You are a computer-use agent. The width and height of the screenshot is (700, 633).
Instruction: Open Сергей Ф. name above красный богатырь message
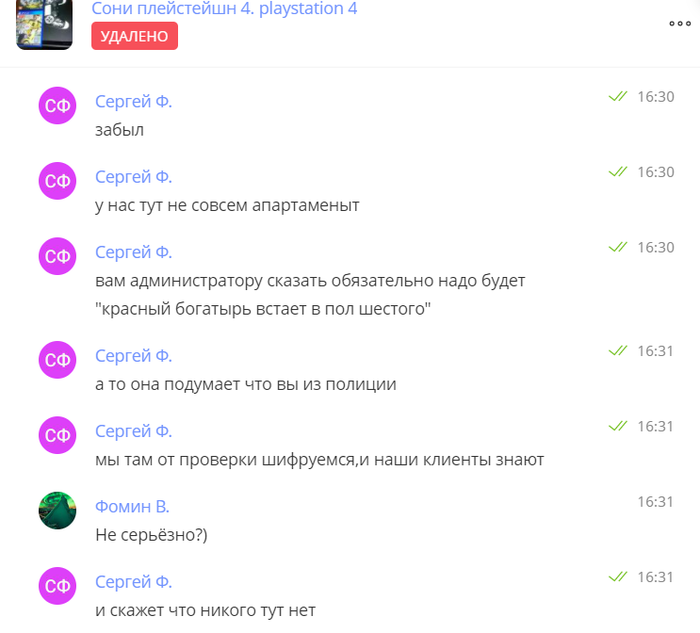pyautogui.click(x=133, y=253)
